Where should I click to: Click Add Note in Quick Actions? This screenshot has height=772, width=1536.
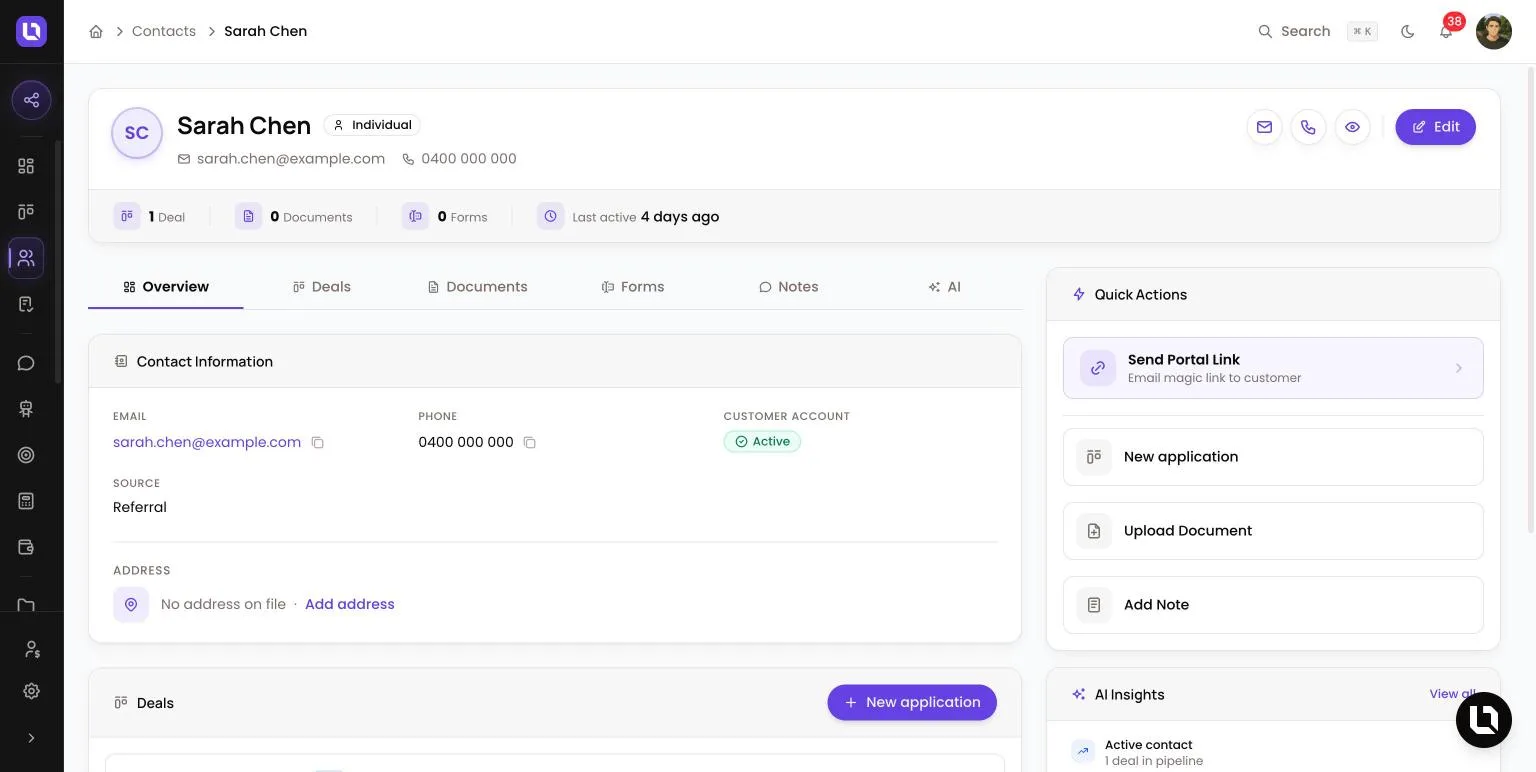pos(1273,605)
